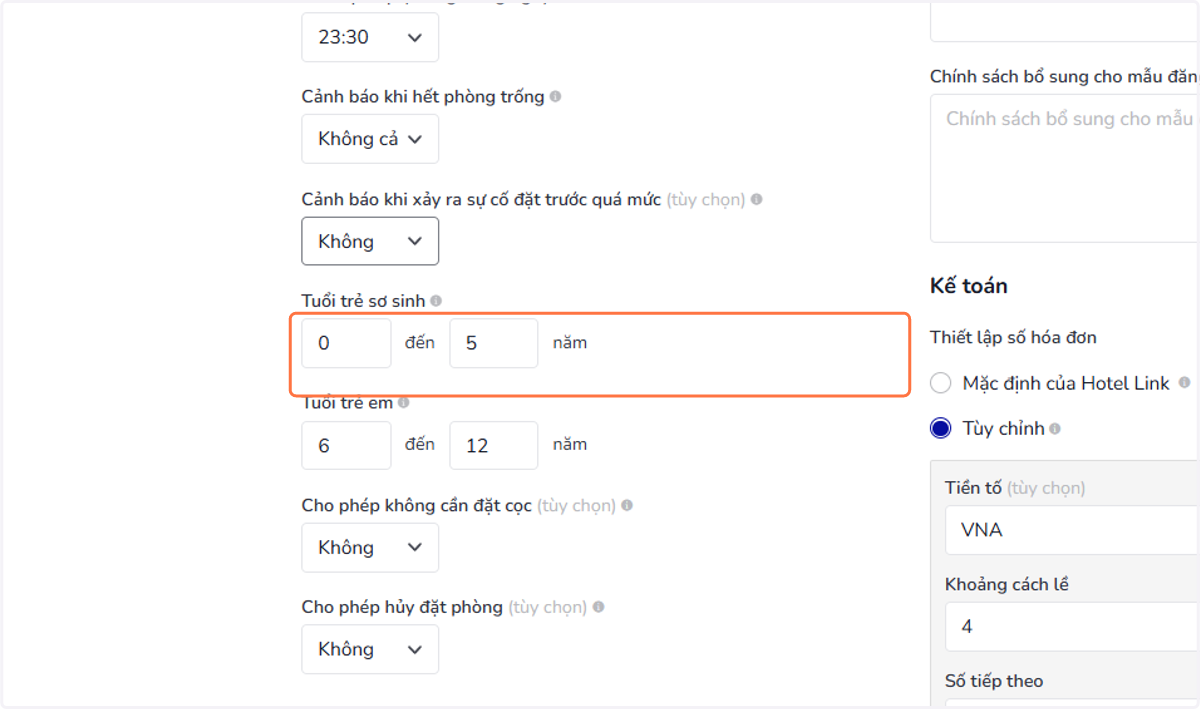Open the 'Cho phép không cần đặt cọc' dropdown
Viewport: 1200px width, 709px height.
370,547
